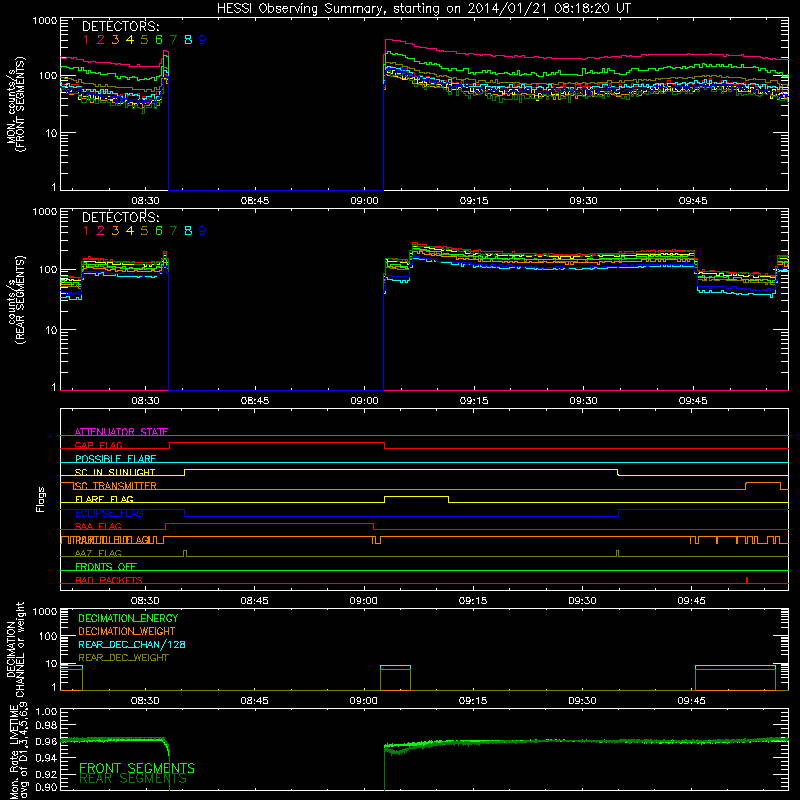Image resolution: width=800 pixels, height=800 pixels.
Task: Click the 10 y-axis value of rear segments plot
Action: (51, 330)
